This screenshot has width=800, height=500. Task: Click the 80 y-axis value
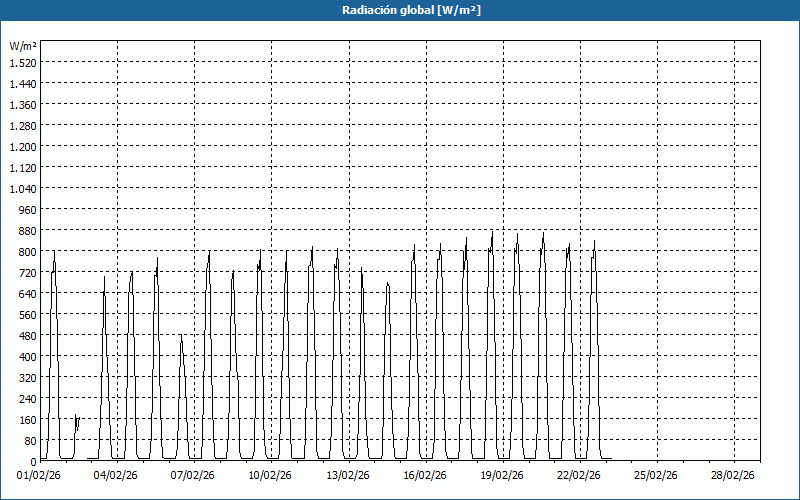(x=29, y=441)
